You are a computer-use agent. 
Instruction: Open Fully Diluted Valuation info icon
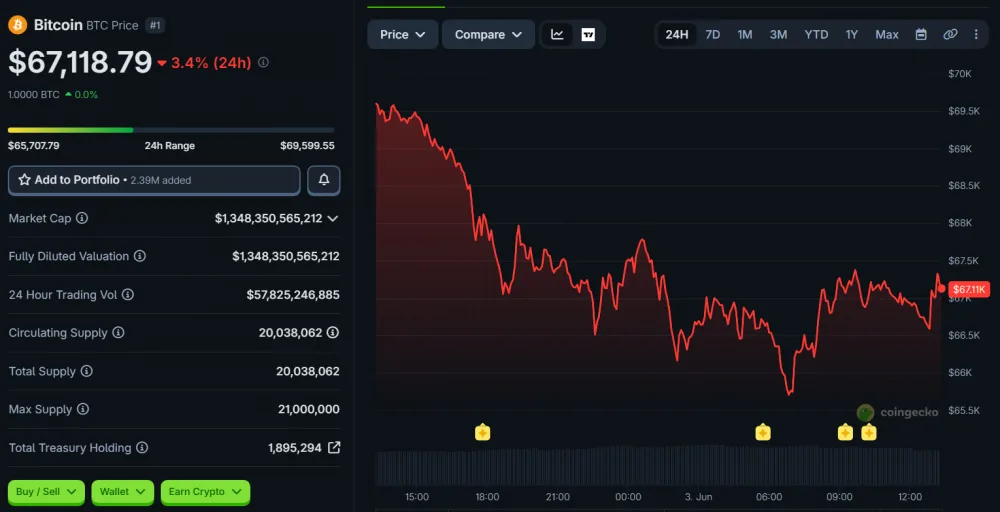pos(140,256)
